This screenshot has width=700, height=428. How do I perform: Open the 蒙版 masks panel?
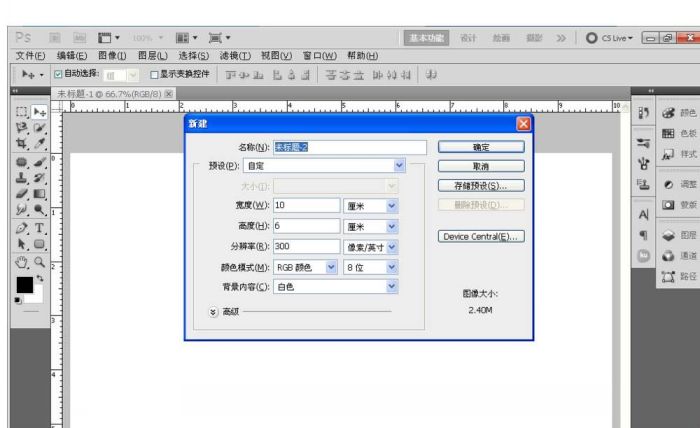679,205
